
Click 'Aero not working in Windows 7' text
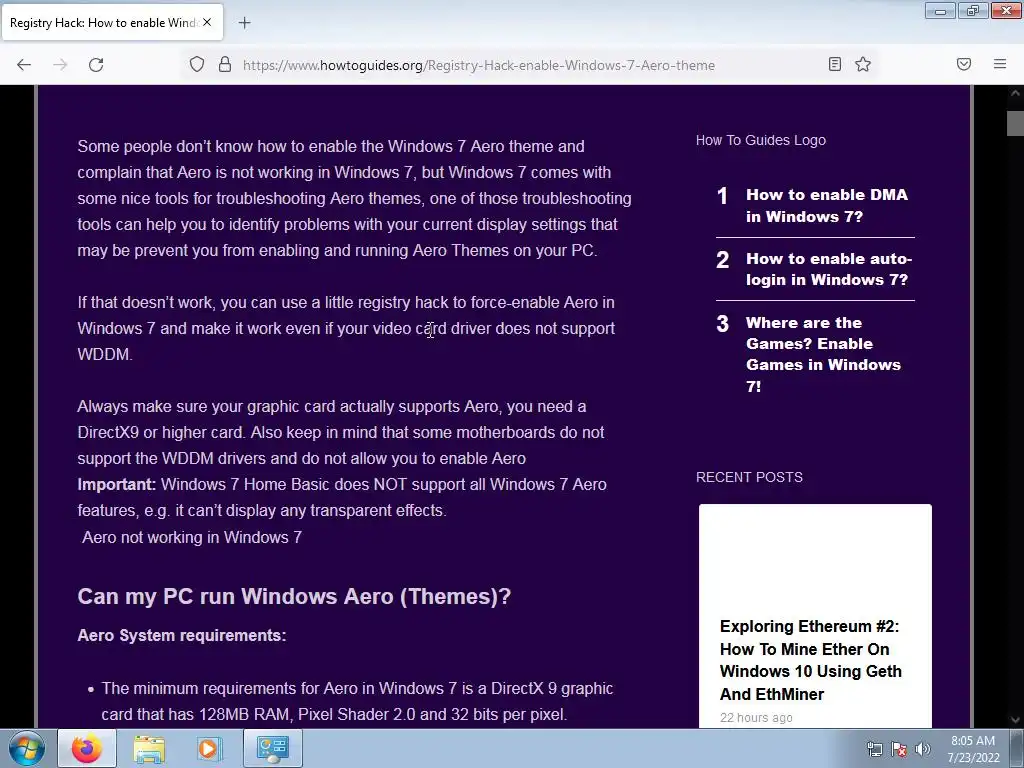click(192, 537)
